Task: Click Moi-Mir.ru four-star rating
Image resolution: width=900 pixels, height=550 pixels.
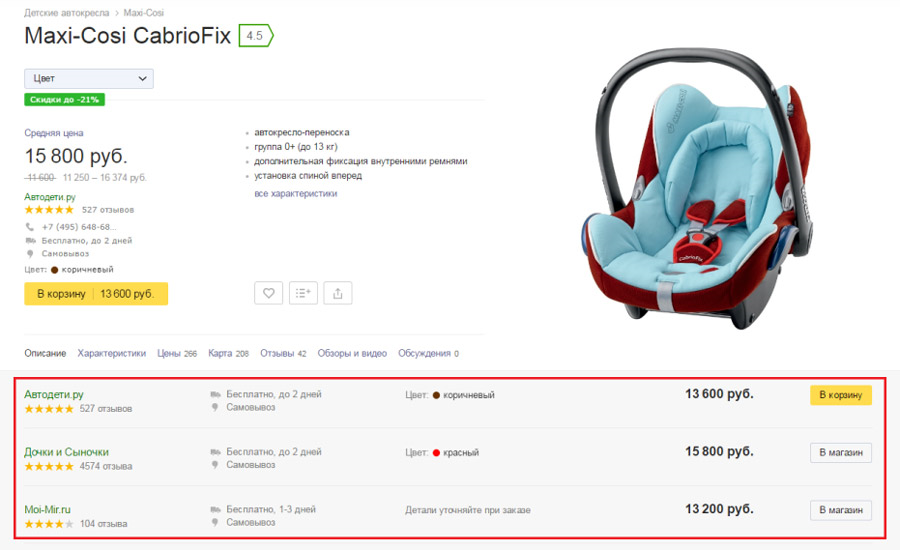Action: tap(49, 524)
